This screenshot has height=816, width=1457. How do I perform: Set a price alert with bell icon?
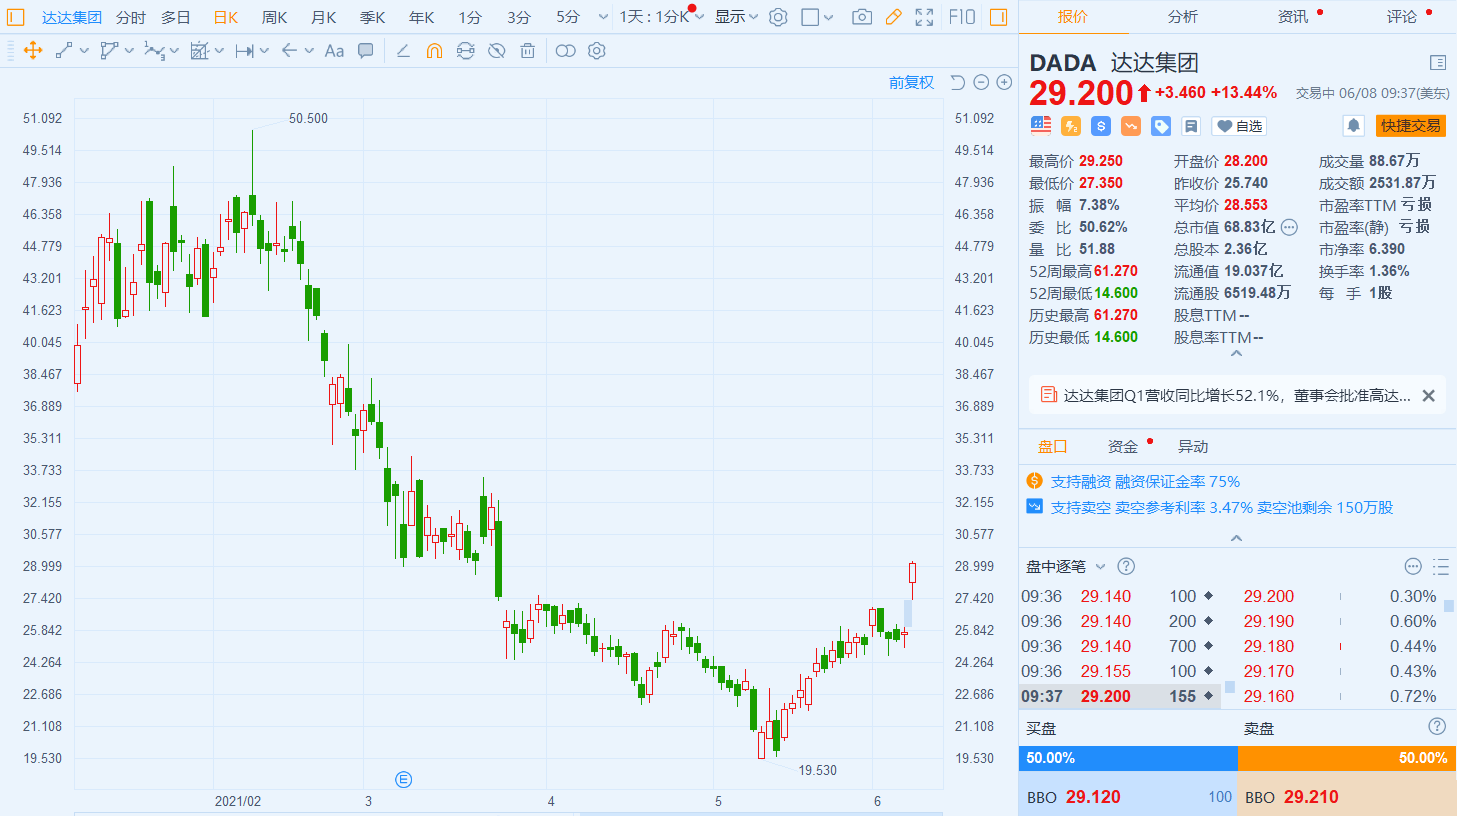click(x=1353, y=125)
